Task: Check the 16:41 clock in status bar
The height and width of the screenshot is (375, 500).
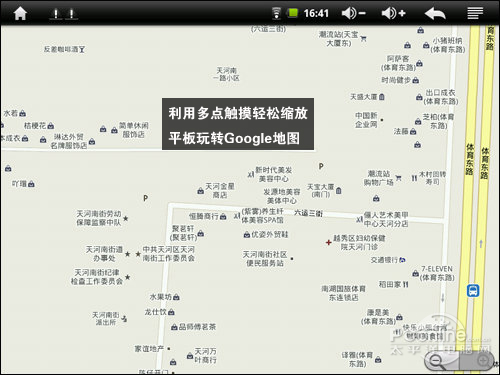Action: click(316, 13)
